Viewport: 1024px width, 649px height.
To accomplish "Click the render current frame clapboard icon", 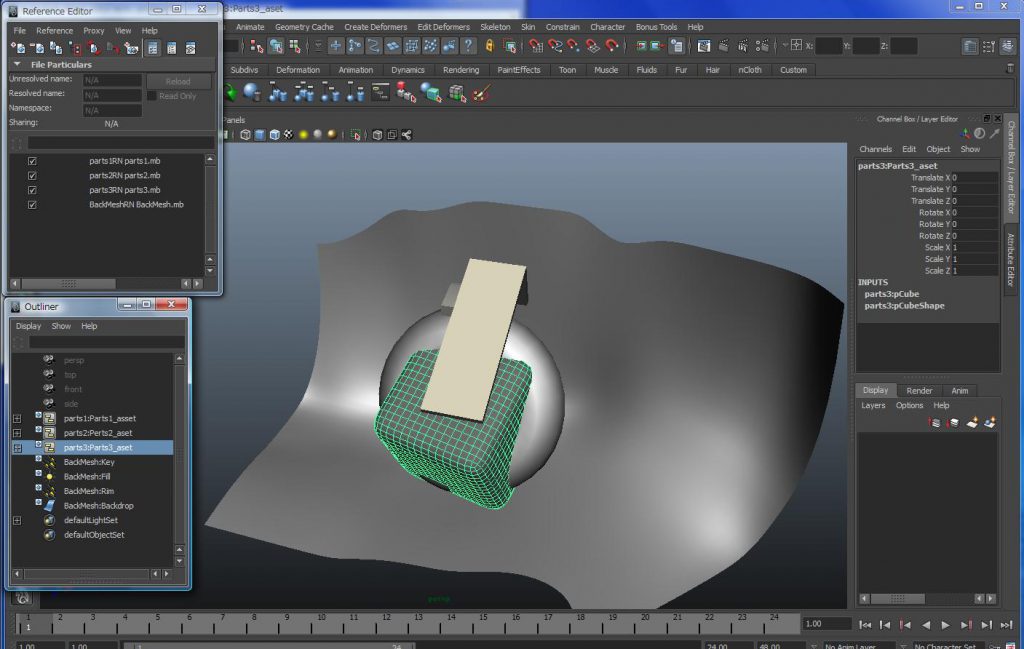I will [723, 46].
